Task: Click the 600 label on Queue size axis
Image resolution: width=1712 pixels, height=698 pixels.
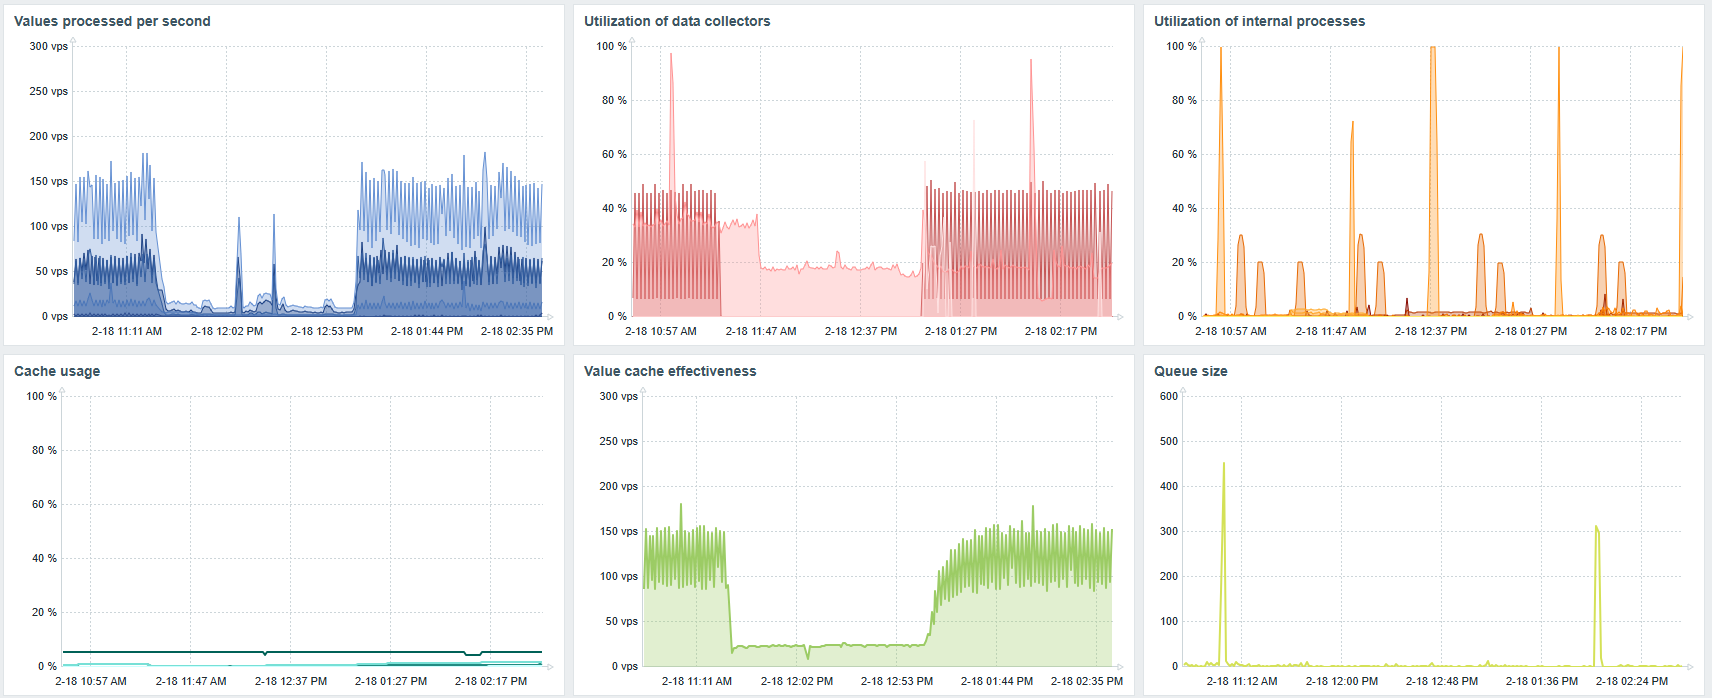Action: [x=1169, y=396]
